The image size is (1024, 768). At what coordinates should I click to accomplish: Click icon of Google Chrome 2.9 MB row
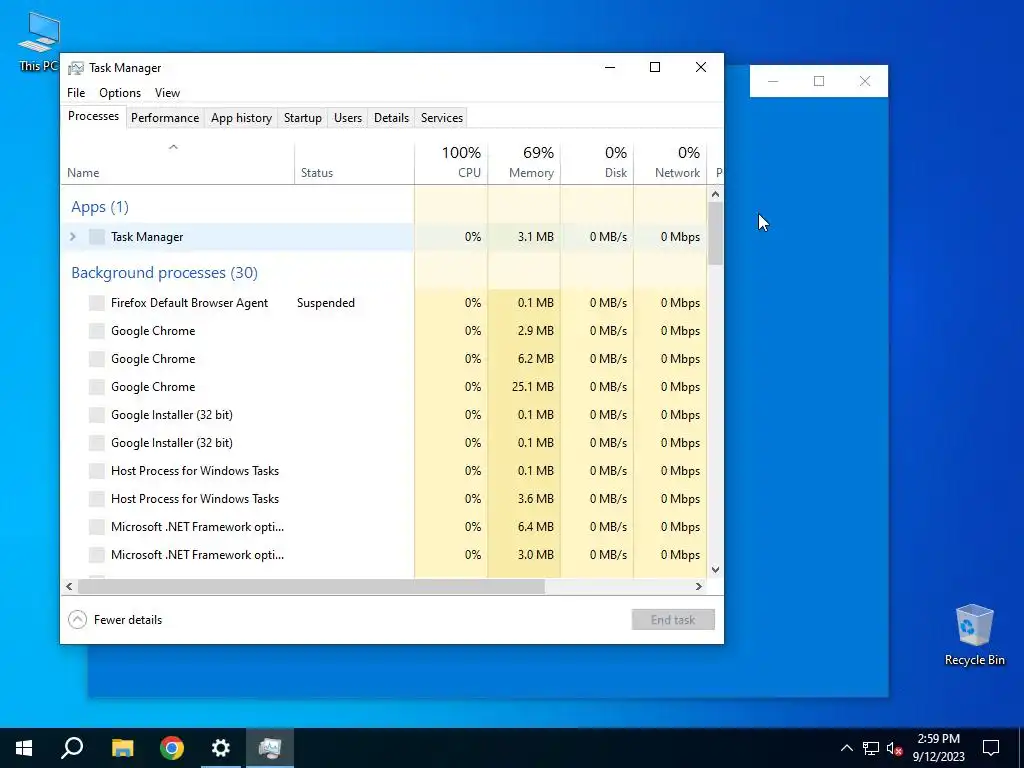click(x=97, y=331)
